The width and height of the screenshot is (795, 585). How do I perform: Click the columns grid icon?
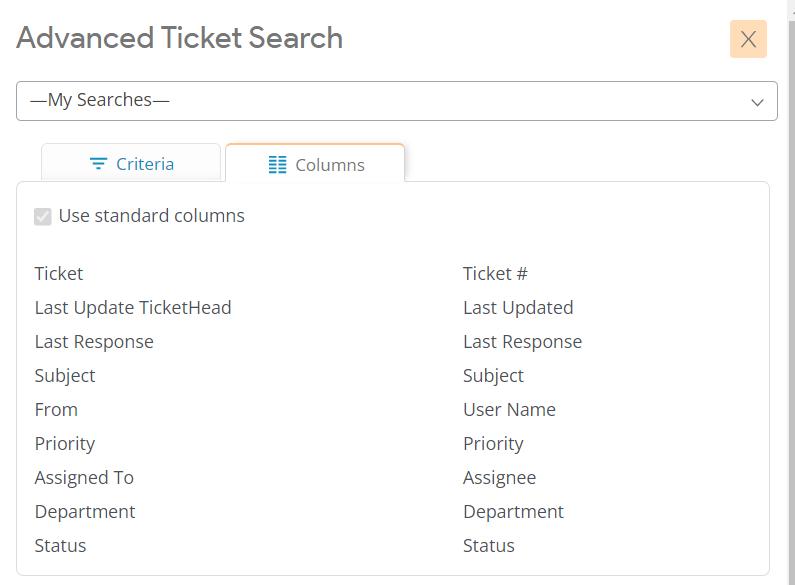[278, 165]
